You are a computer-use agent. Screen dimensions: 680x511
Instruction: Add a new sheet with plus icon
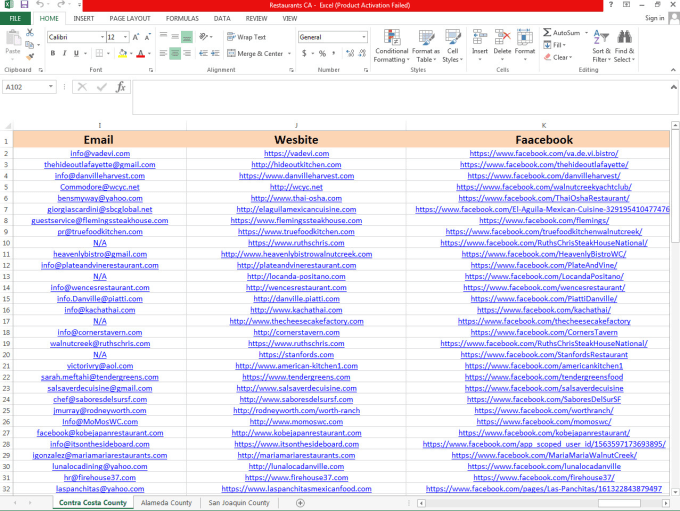coord(300,503)
